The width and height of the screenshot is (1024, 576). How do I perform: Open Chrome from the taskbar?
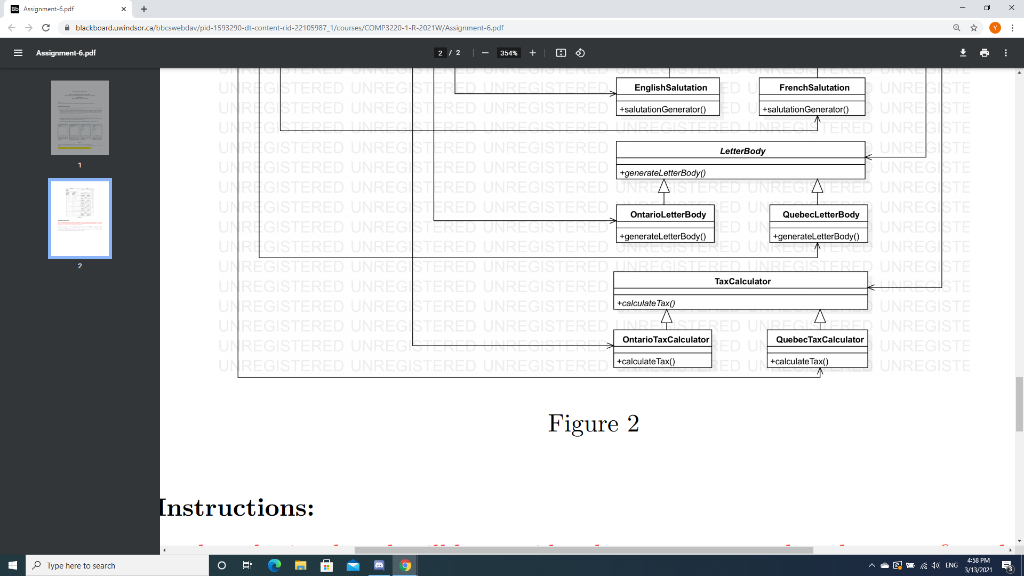point(404,566)
